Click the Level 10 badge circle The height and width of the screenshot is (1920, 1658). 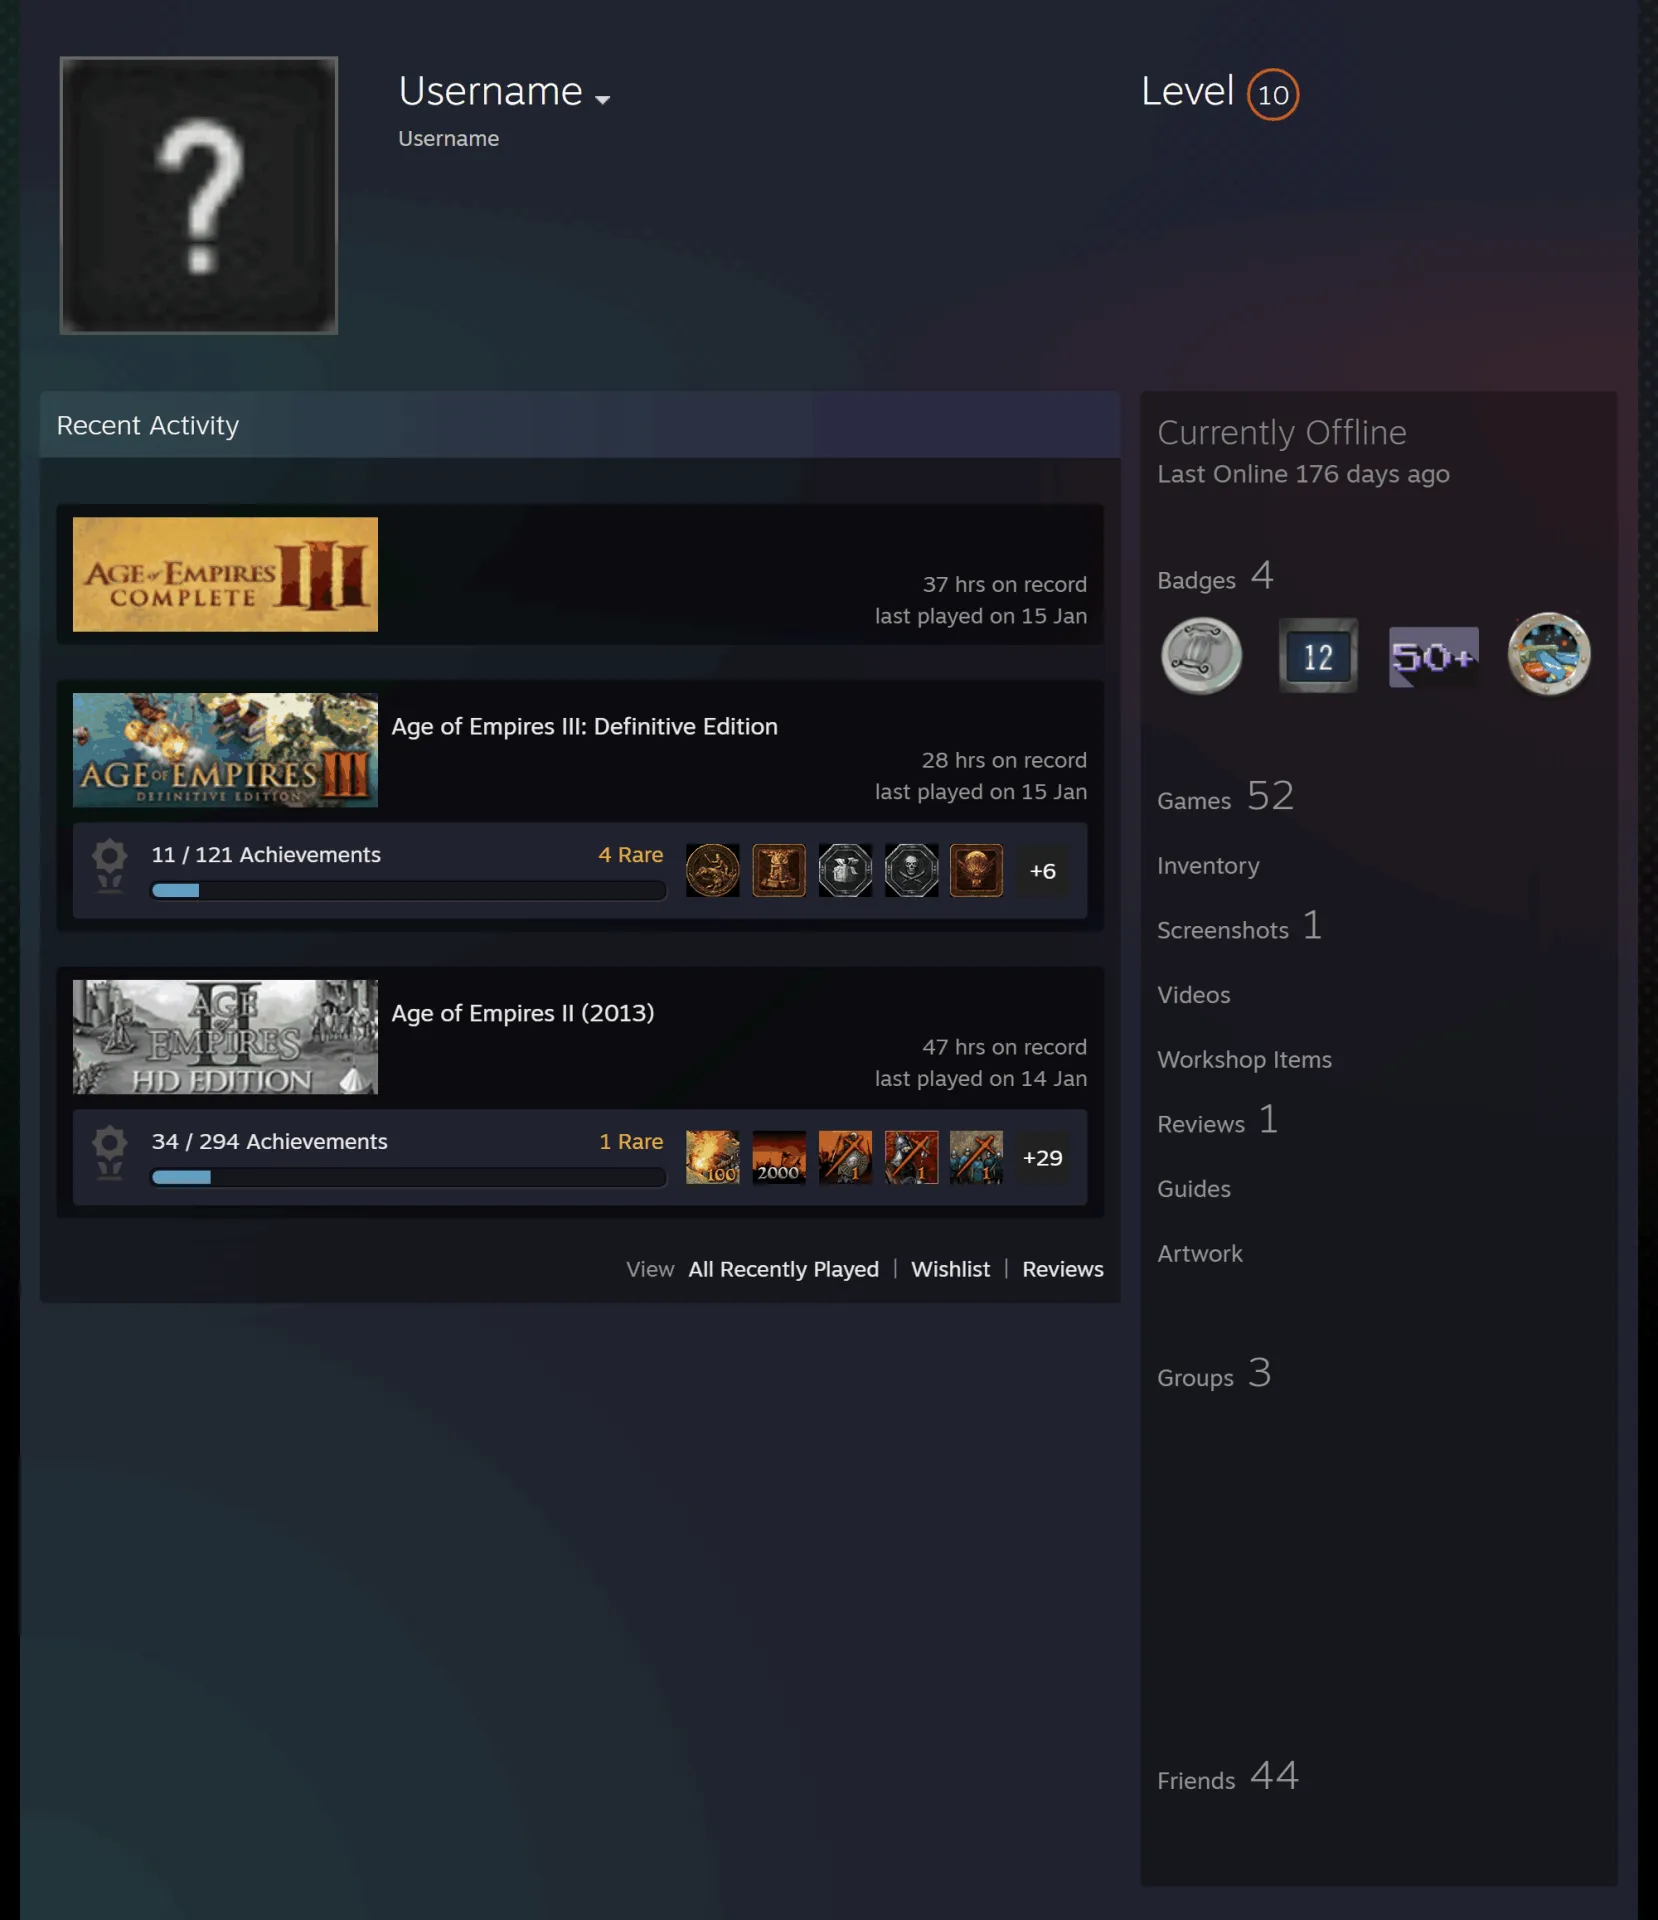[x=1272, y=95]
